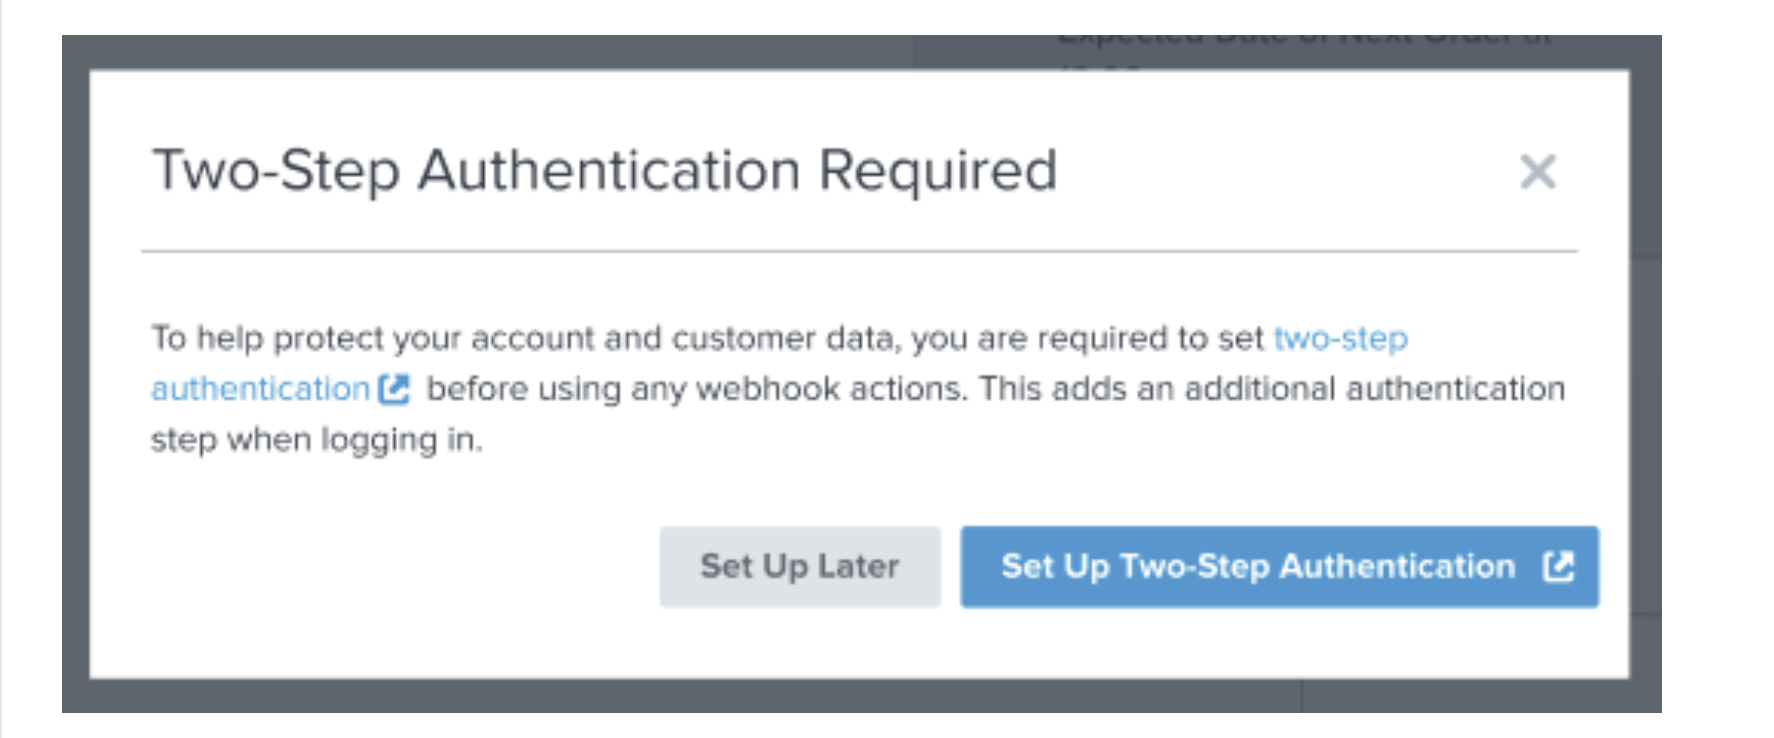
Task: Click the partially hidden text above the dialog
Action: pyautogui.click(x=1300, y=42)
